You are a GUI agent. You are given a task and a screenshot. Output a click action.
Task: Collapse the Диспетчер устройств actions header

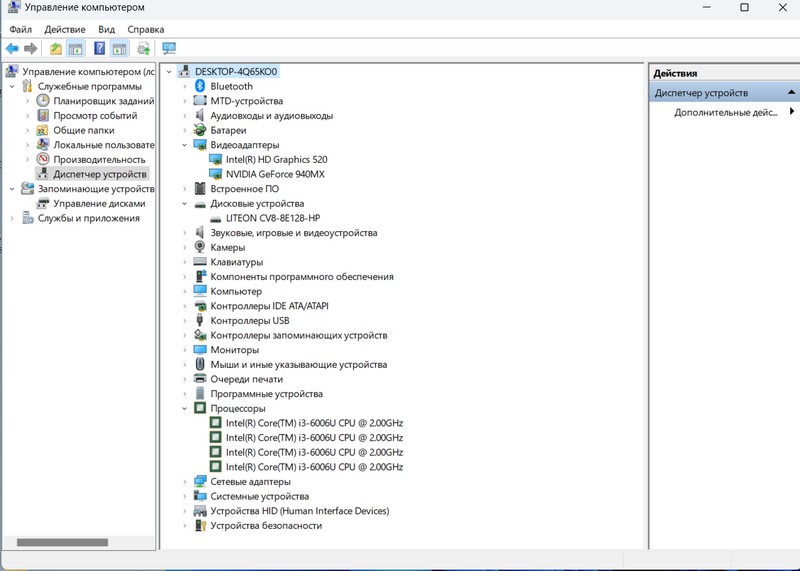792,93
